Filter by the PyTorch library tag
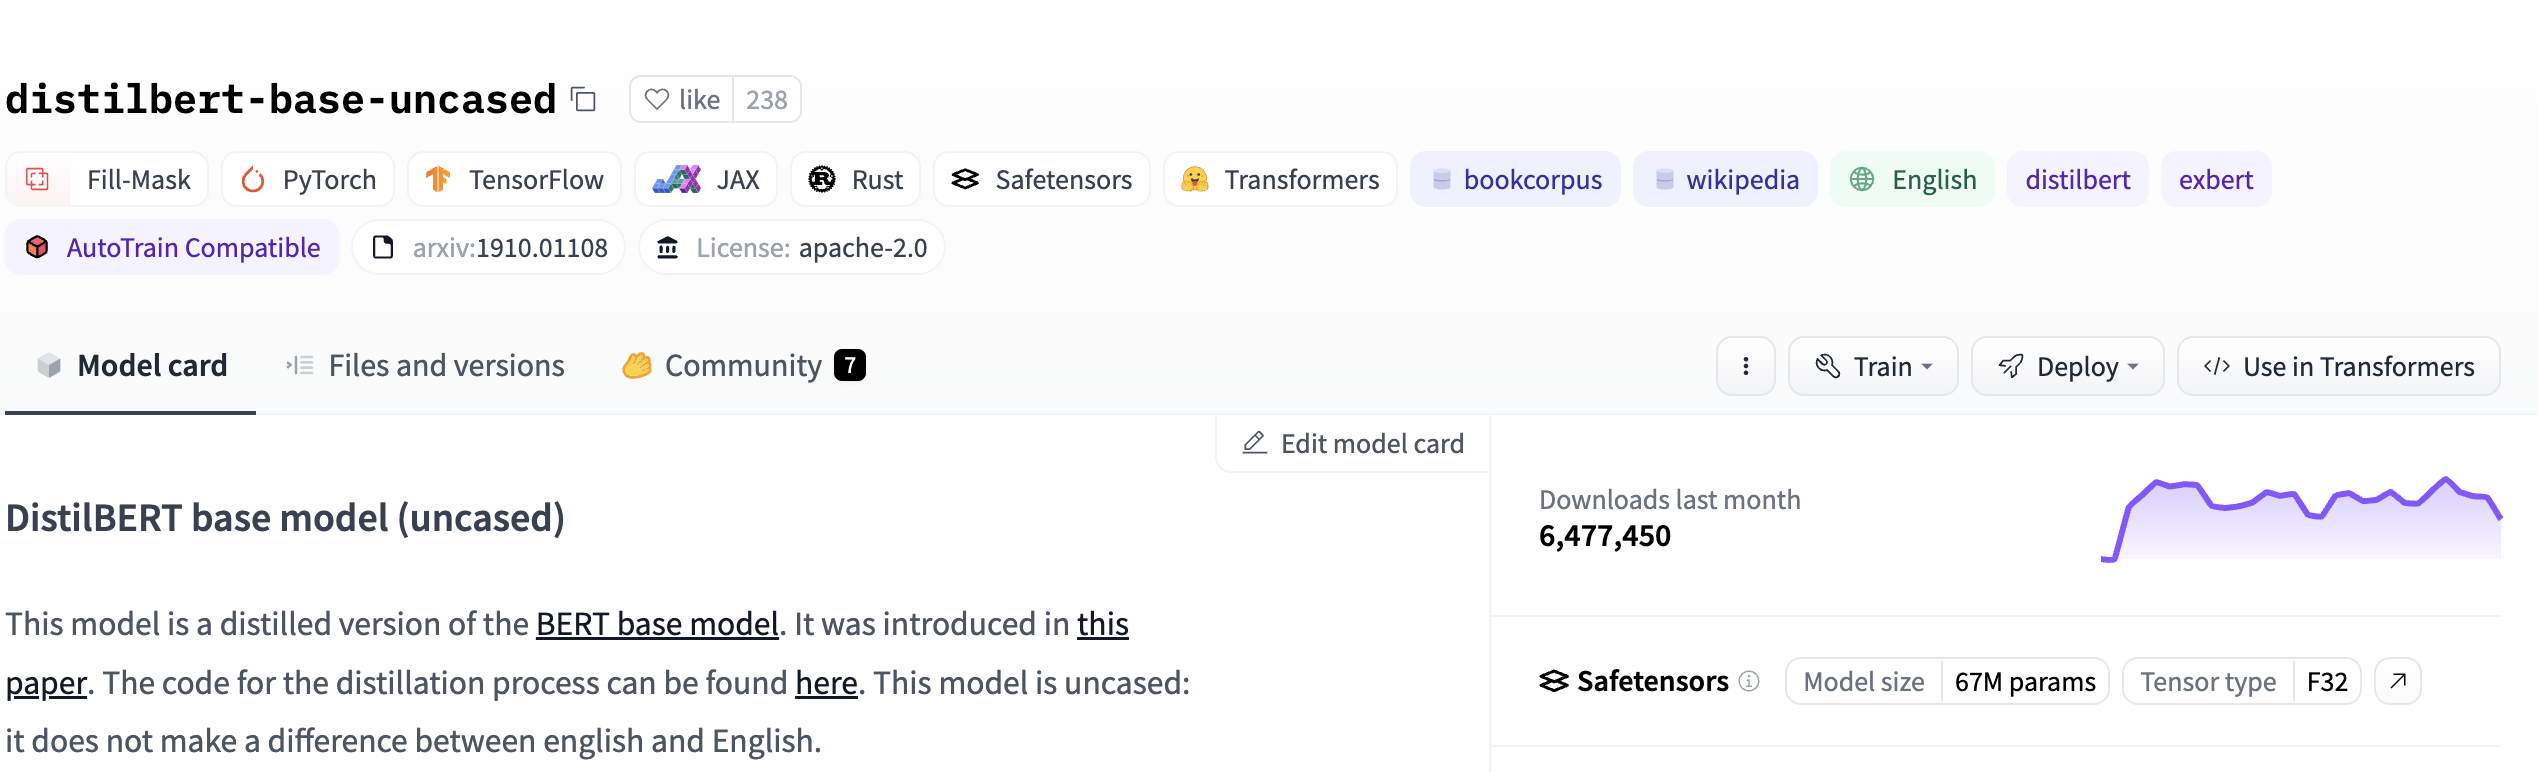This screenshot has height=772, width=2538. (x=308, y=180)
